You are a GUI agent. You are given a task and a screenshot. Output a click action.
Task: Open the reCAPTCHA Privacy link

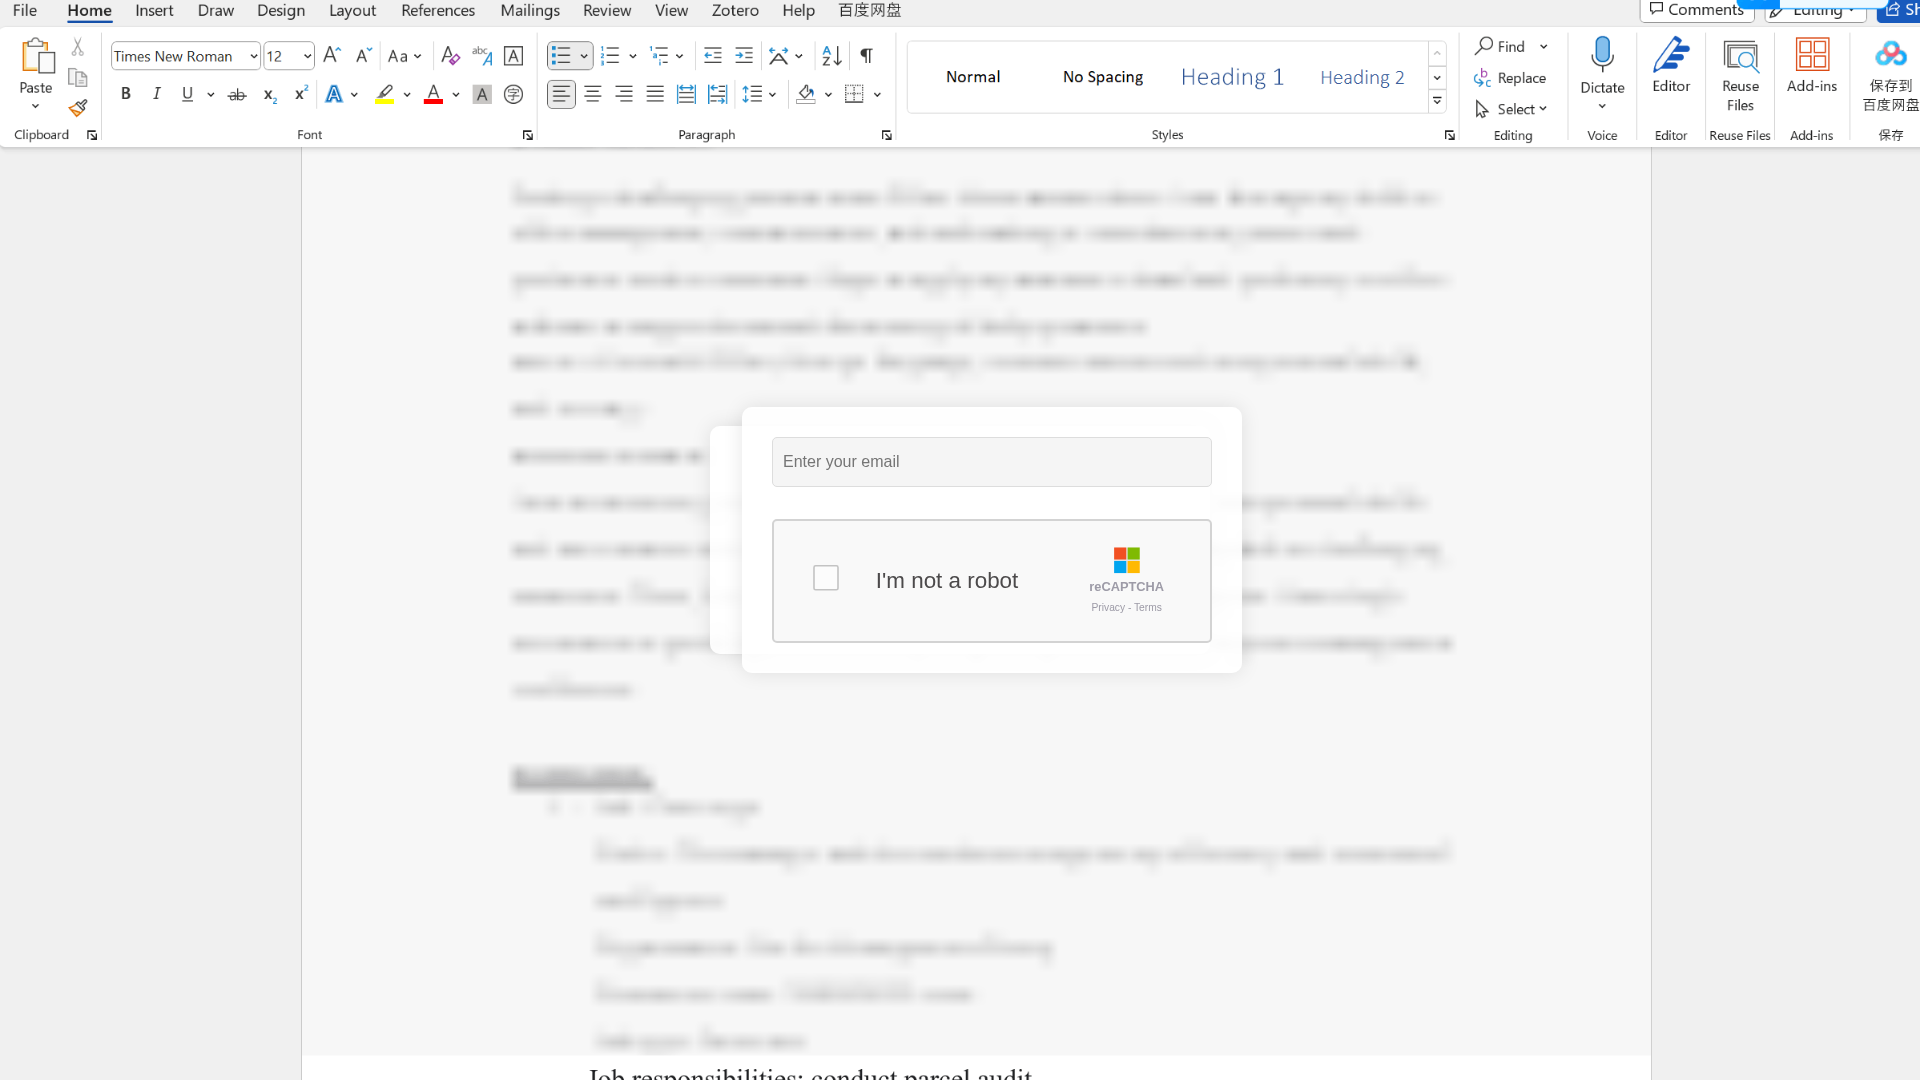(1107, 608)
